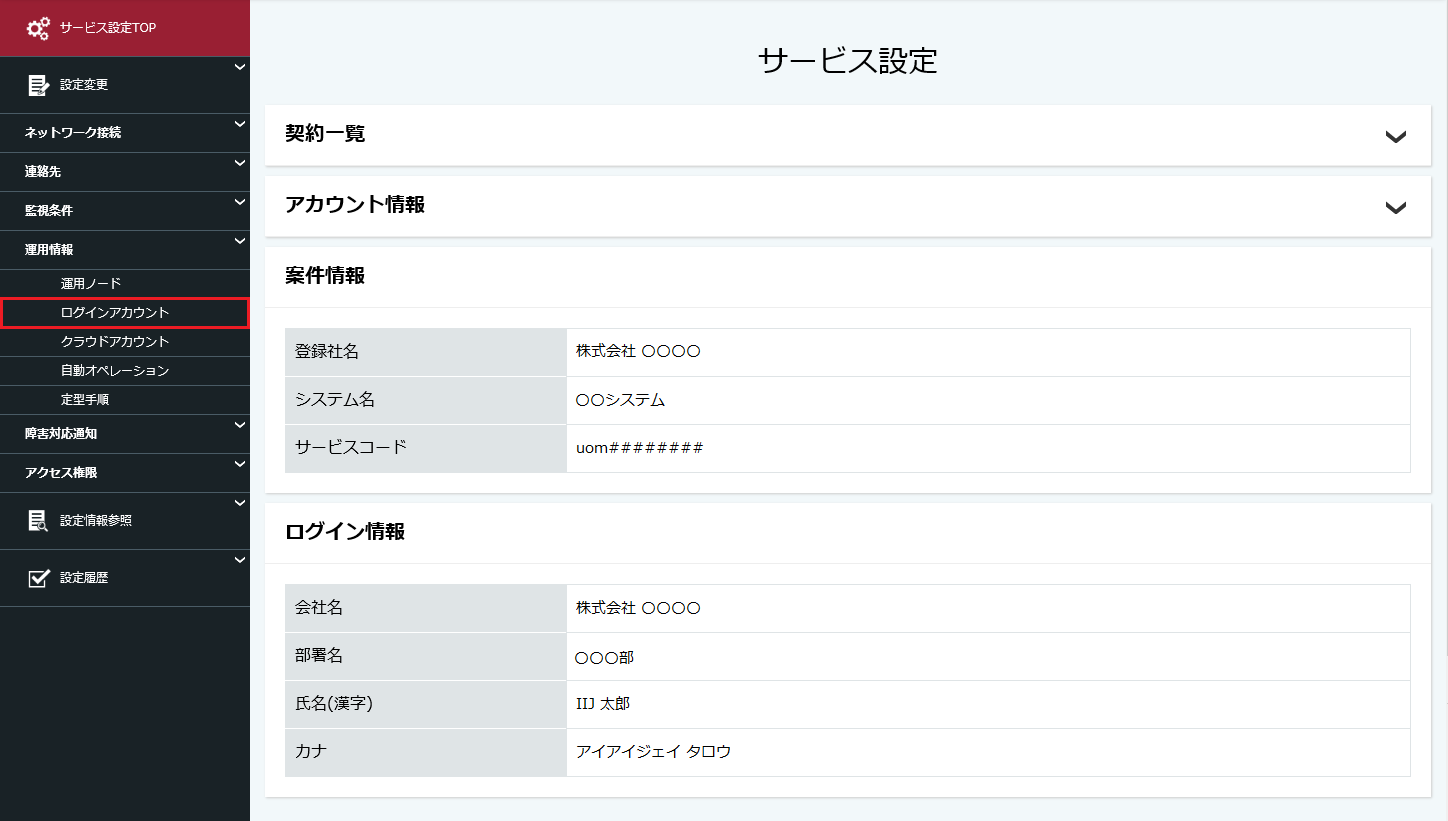This screenshot has width=1448, height=821.
Task: Click the ログイン情報 section heading
Action: pyautogui.click(x=345, y=532)
